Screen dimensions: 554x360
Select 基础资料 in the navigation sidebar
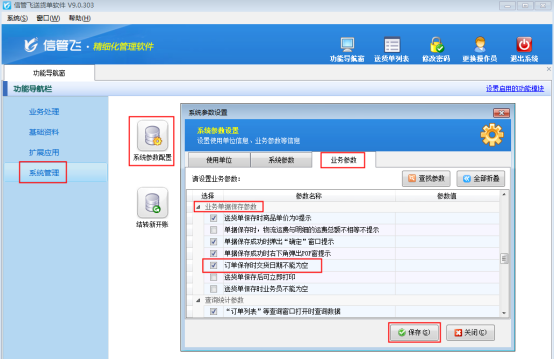tap(44, 132)
